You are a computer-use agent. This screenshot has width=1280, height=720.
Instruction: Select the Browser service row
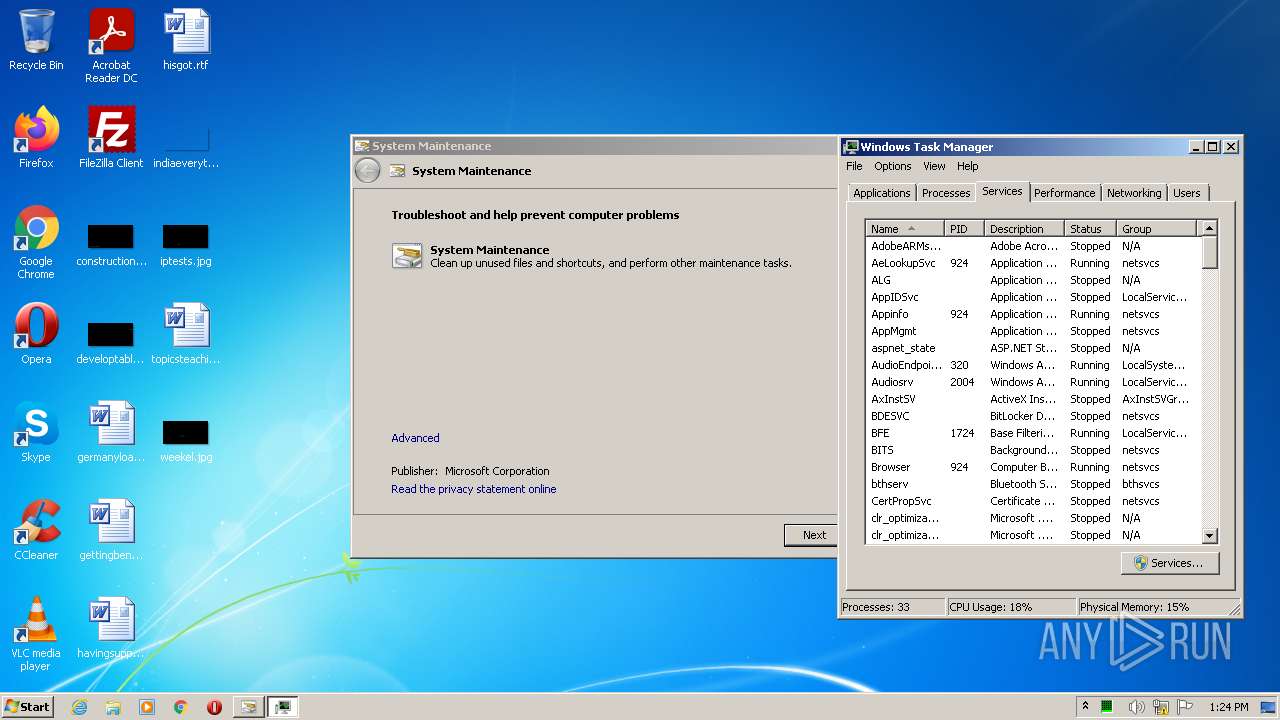(1033, 467)
